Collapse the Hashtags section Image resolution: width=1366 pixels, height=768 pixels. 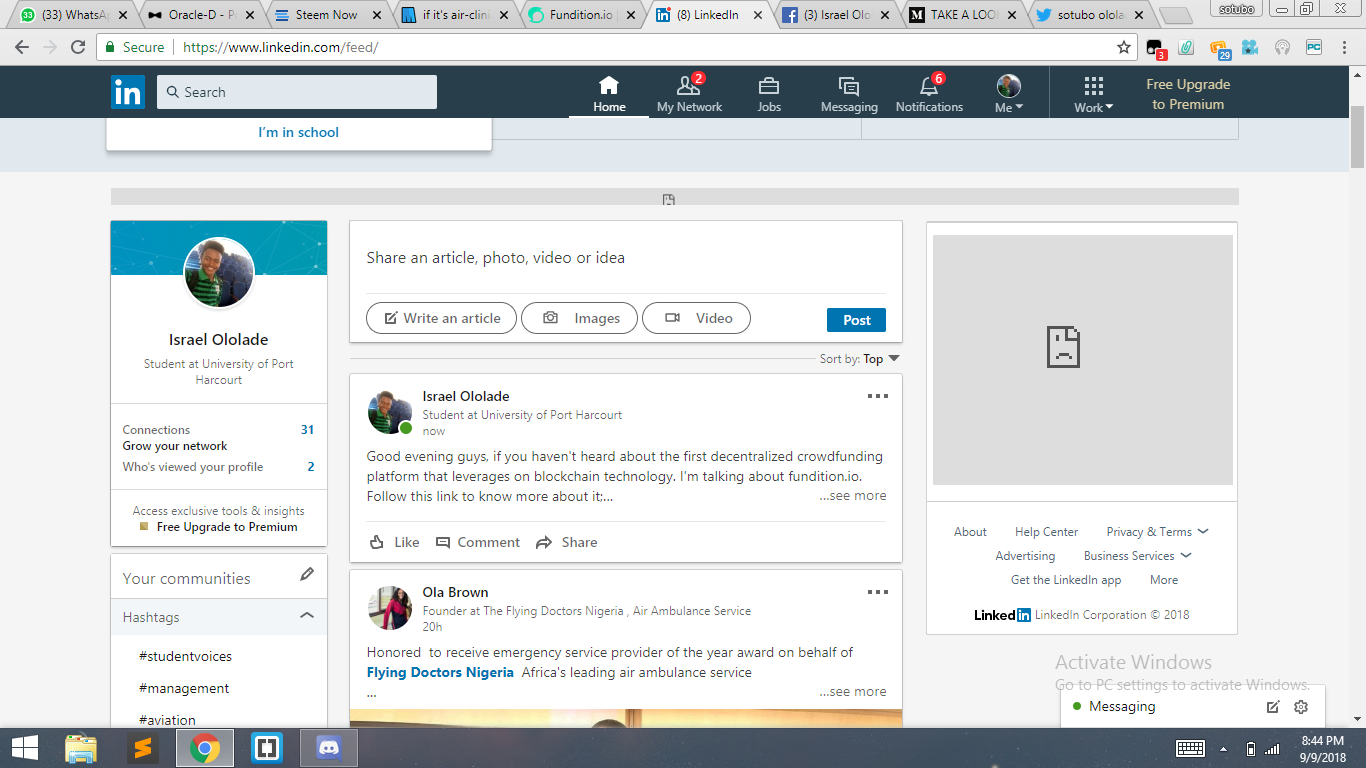[307, 616]
